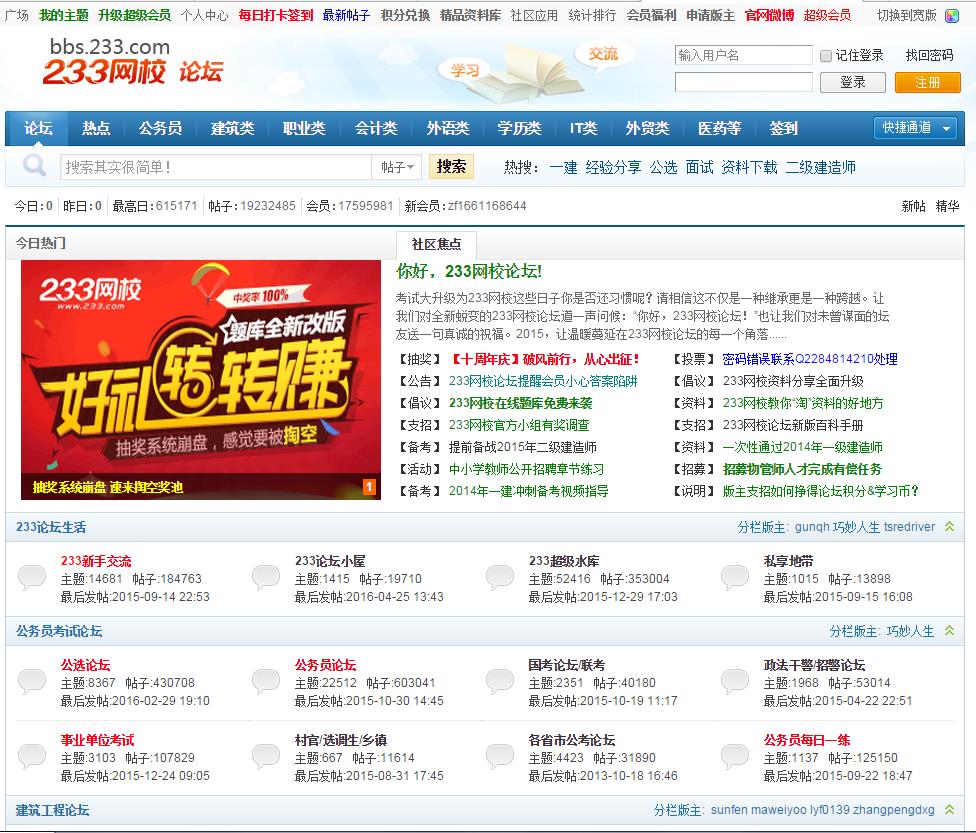Screen dimensions: 976x833
Task: Select the 论坛 navigation tab
Action: click(x=38, y=128)
